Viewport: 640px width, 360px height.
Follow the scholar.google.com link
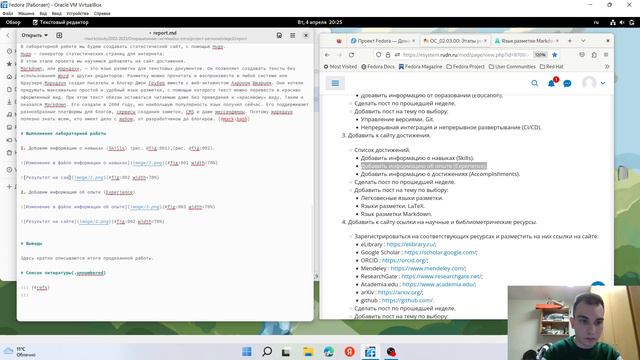pyautogui.click(x=440, y=252)
